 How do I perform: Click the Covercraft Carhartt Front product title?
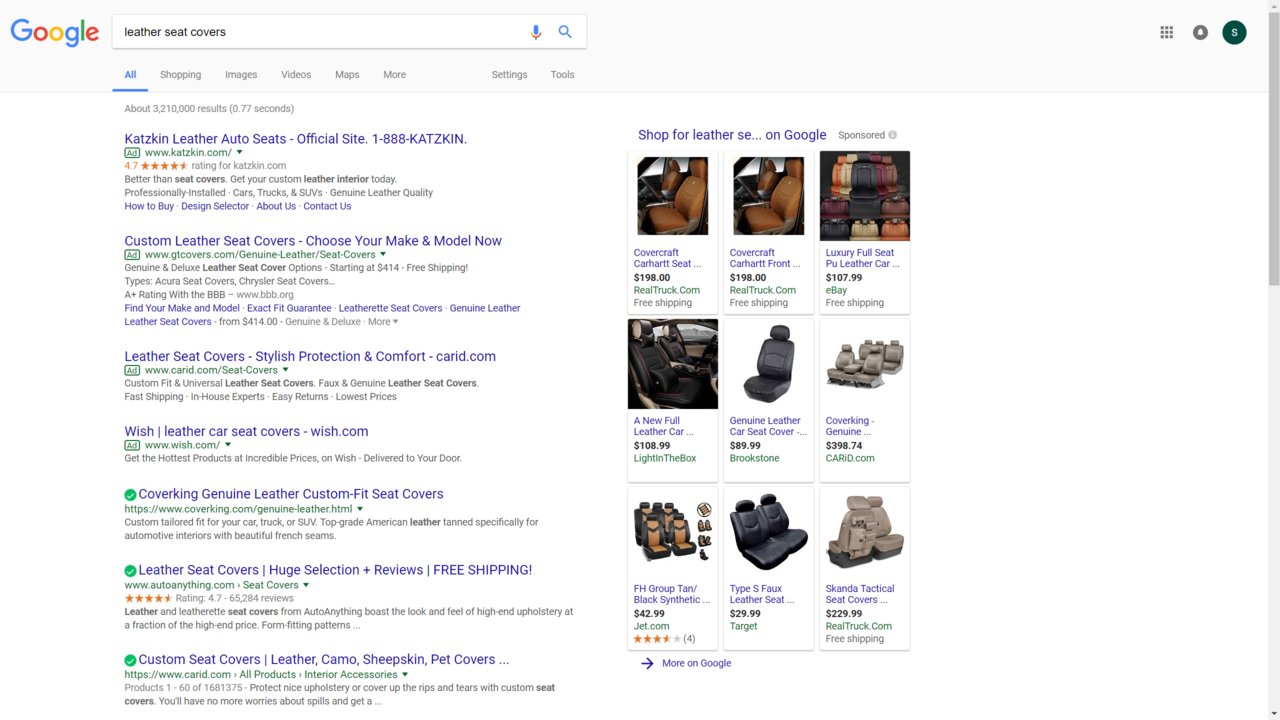765,258
